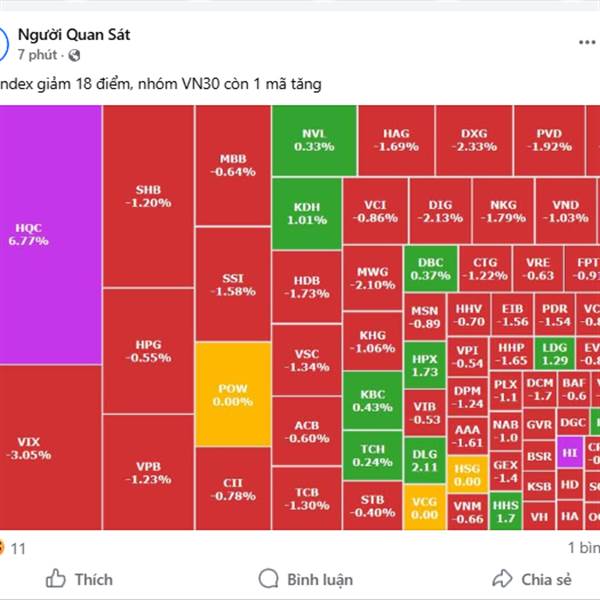Image resolution: width=600 pixels, height=600 pixels.
Task: Select the VIX -3.05% tile
Action: click(x=50, y=447)
